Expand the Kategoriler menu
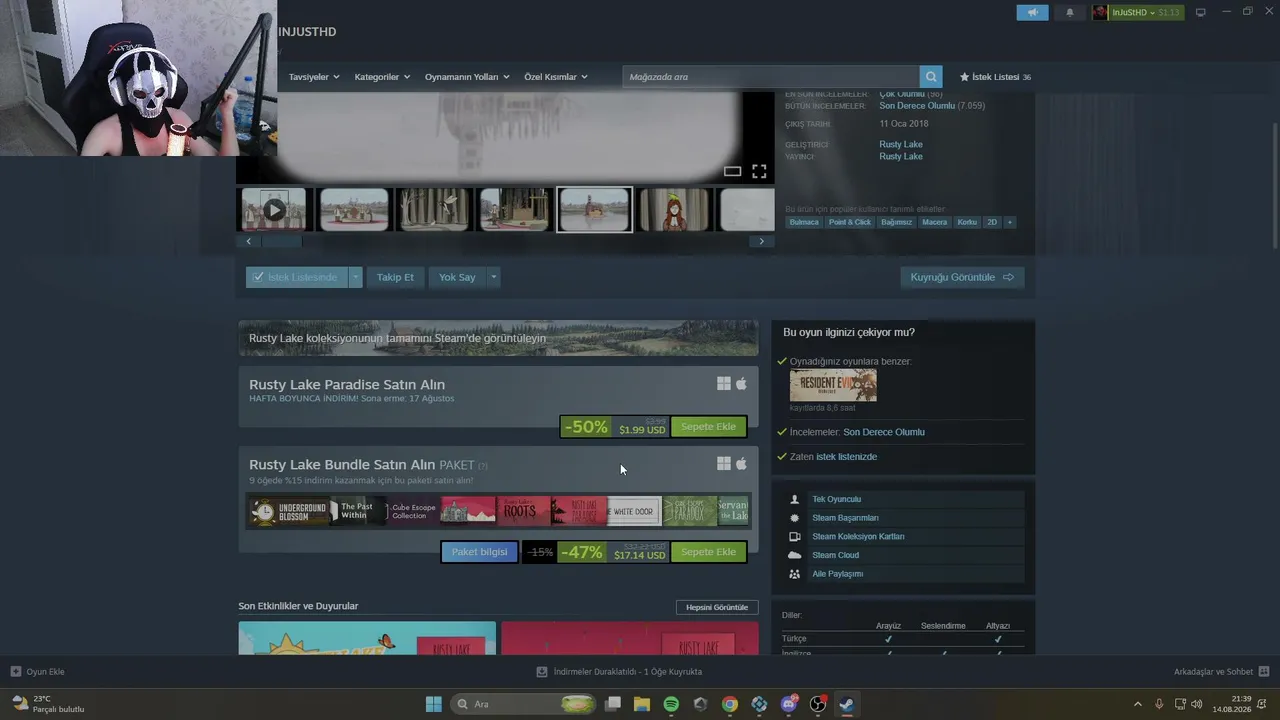Viewport: 1280px width, 720px height. point(382,77)
